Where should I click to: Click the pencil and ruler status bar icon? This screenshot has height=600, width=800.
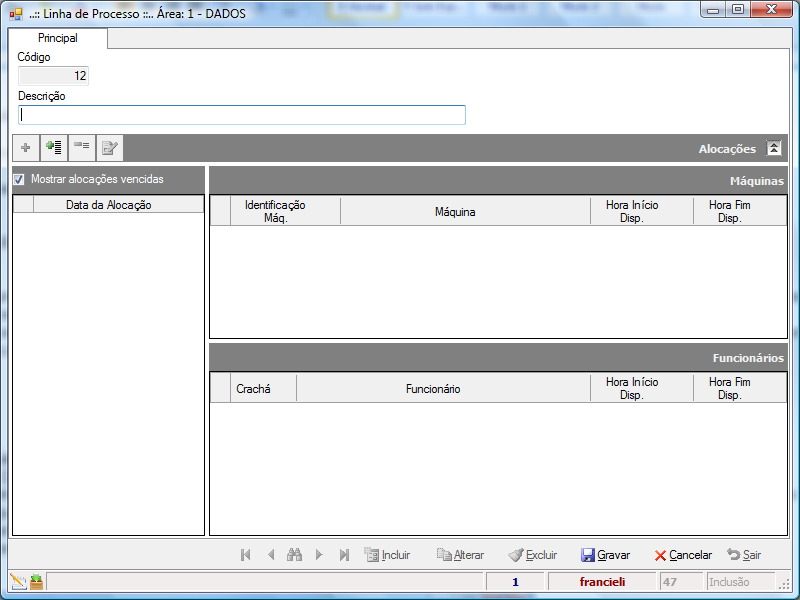pyautogui.click(x=18, y=582)
